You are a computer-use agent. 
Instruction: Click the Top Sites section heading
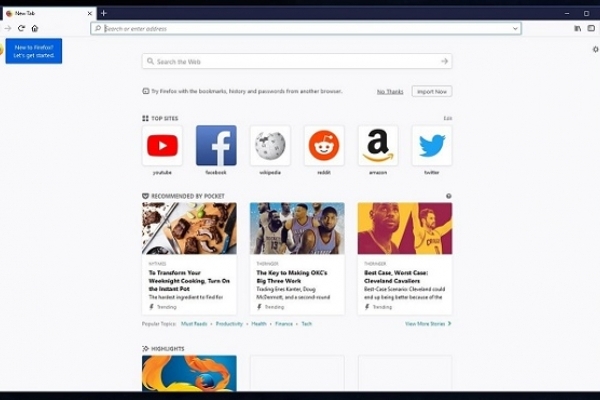(165, 118)
